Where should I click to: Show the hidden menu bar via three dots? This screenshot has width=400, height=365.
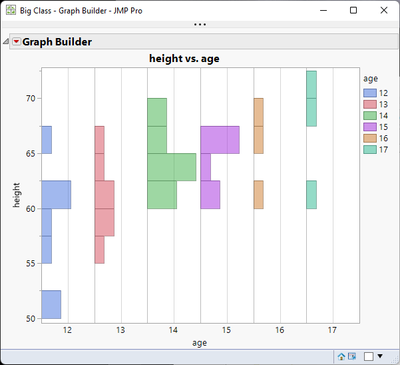(x=200, y=24)
